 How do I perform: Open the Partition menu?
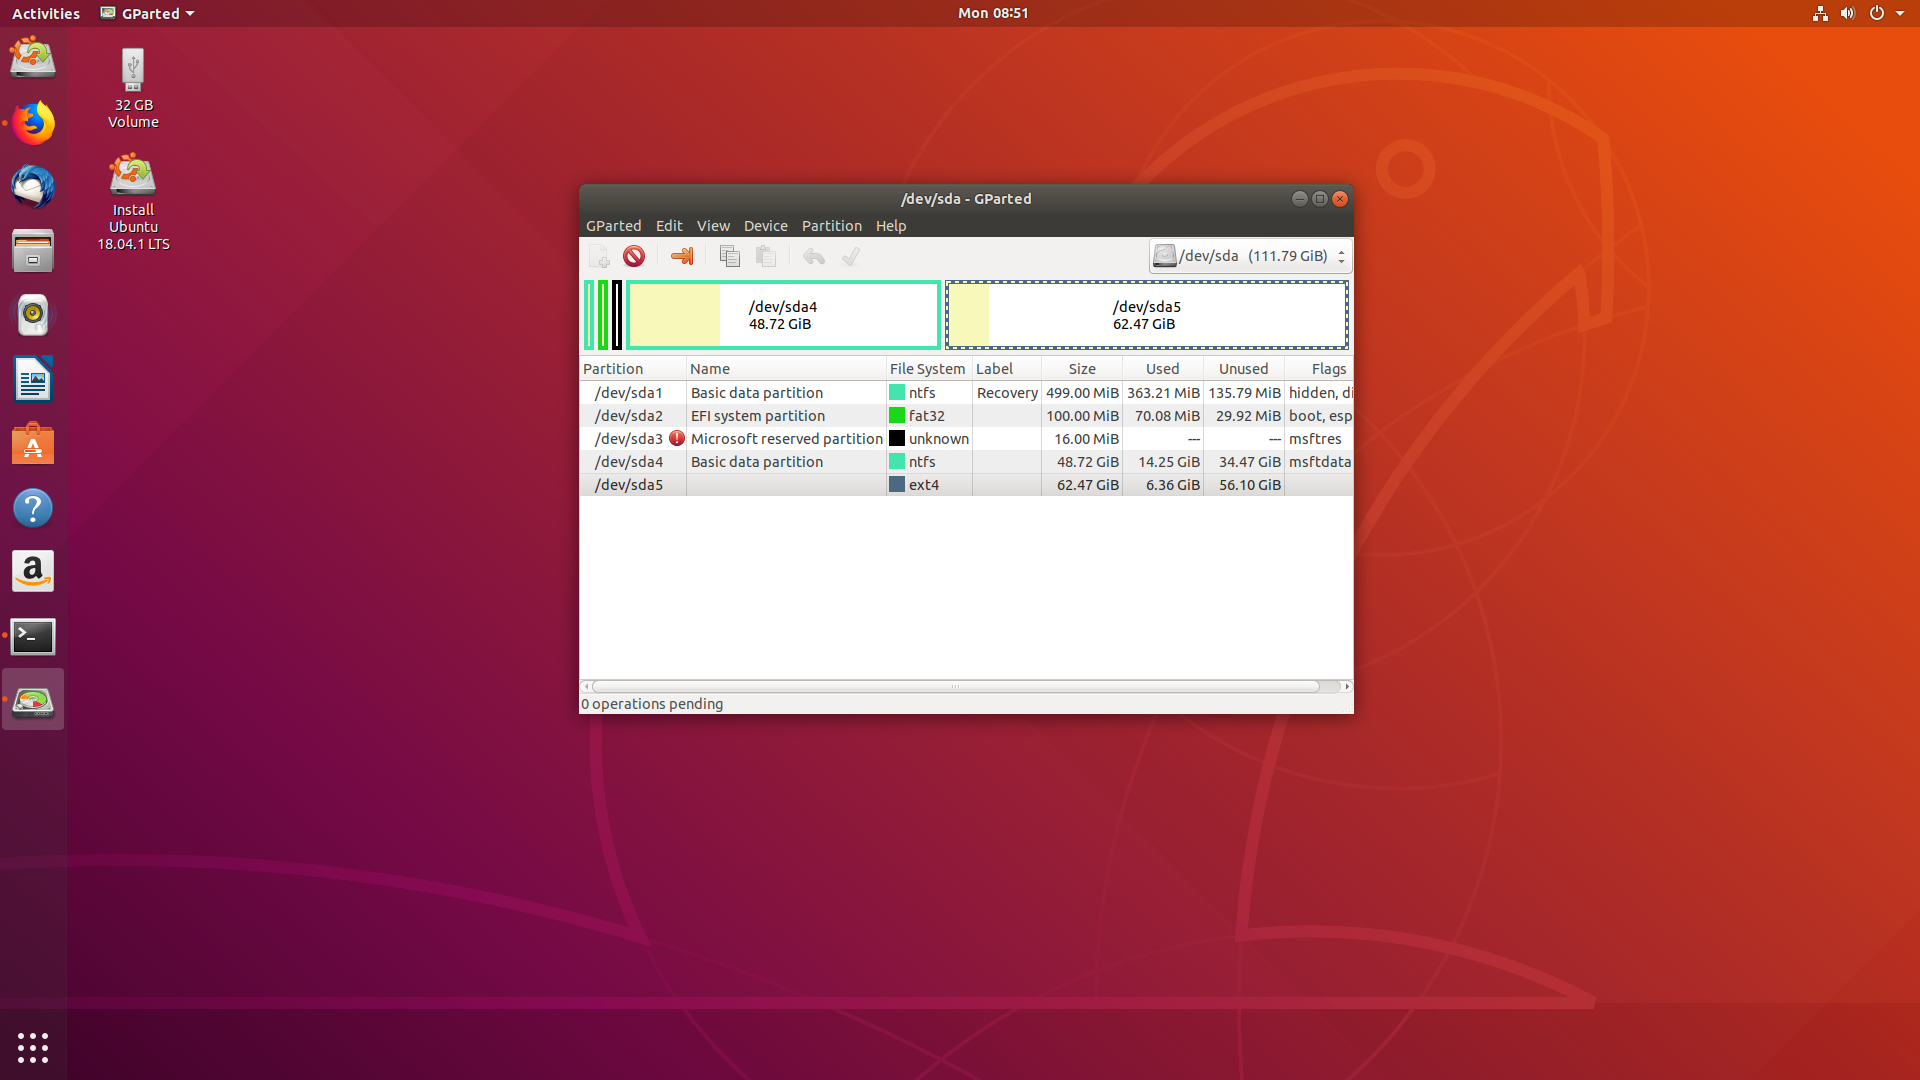coord(829,225)
